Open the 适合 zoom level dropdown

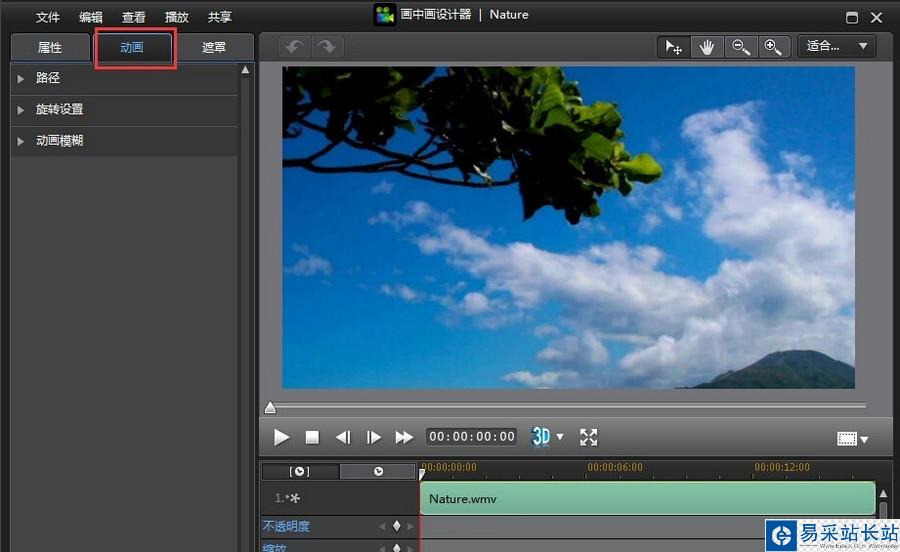click(836, 46)
